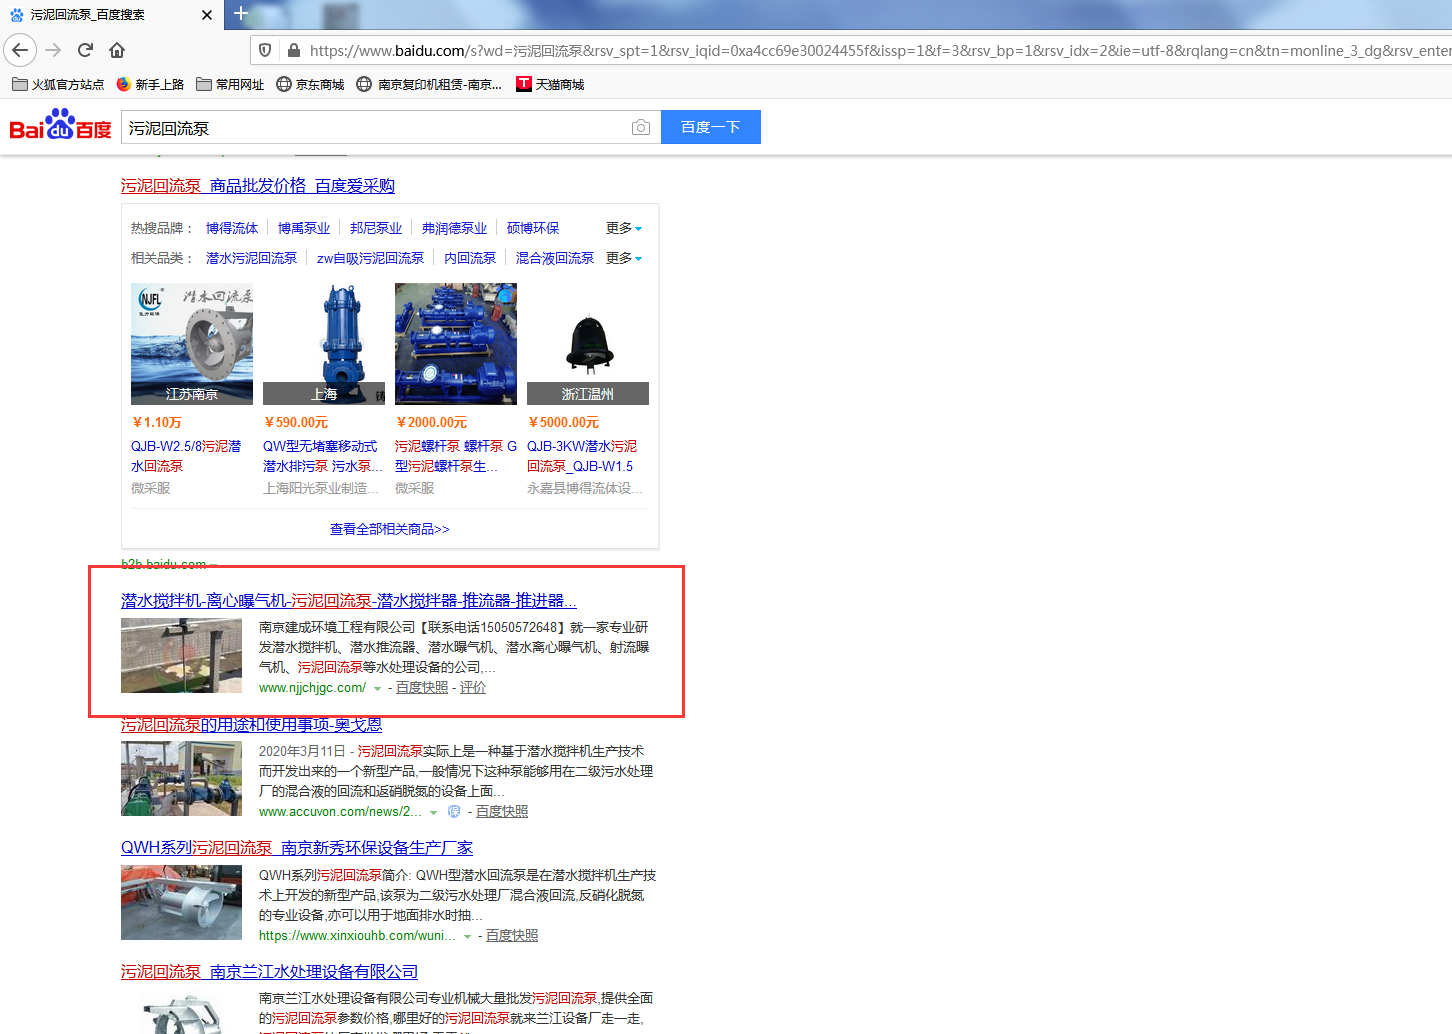Select brand 博禹泵业
The width and height of the screenshot is (1452, 1034).
click(x=304, y=228)
